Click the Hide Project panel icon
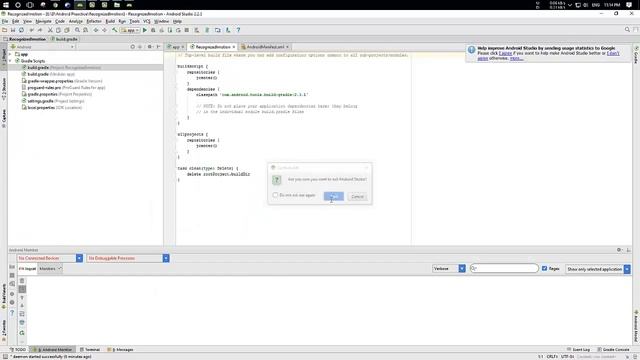Viewport: 640px width, 360px height. 159,47
